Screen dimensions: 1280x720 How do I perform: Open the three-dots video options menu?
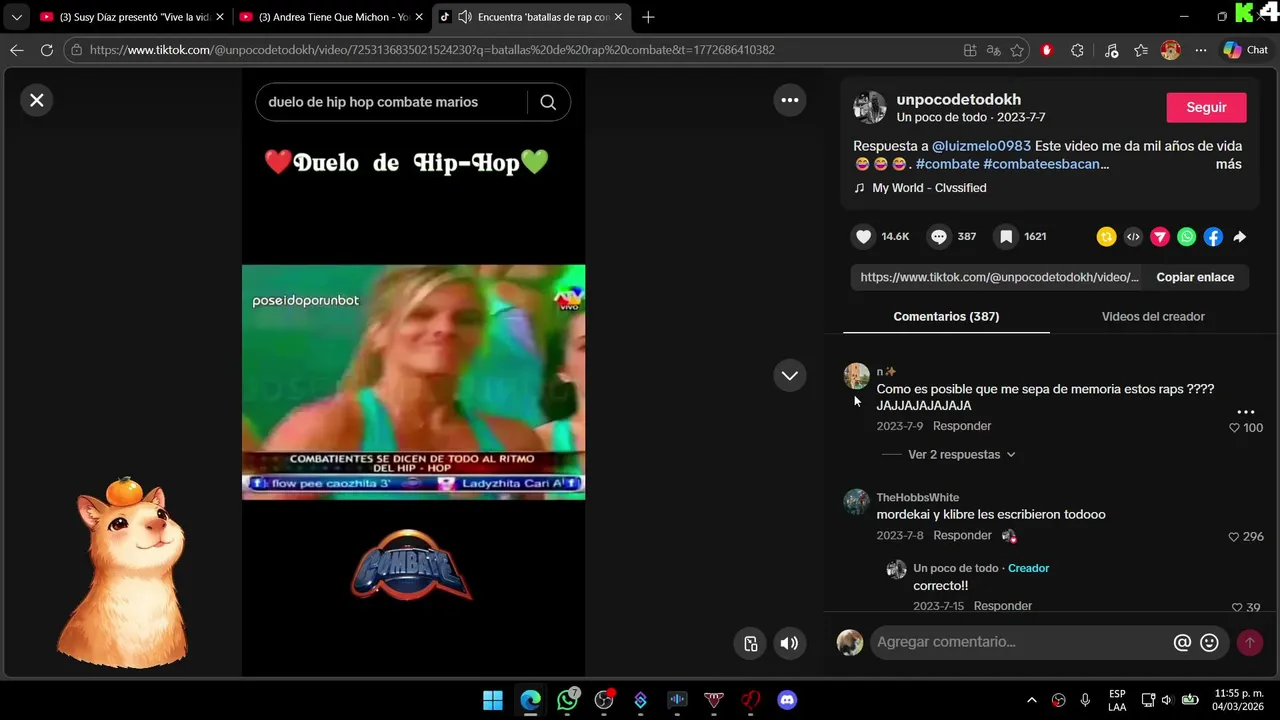(790, 100)
